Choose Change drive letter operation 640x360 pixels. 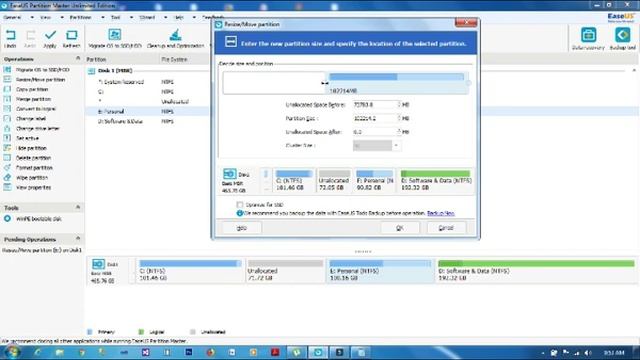pyautogui.click(x=38, y=129)
